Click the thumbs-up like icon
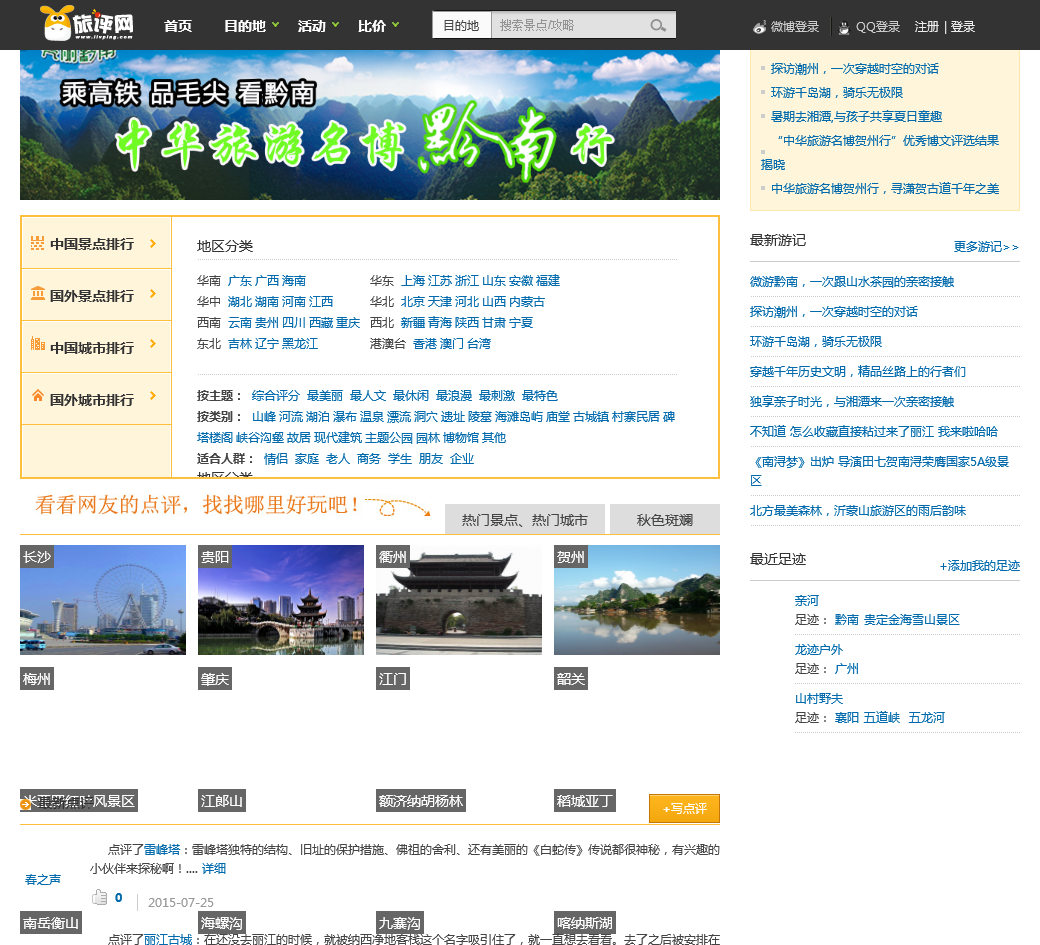1040x945 pixels. [99, 897]
